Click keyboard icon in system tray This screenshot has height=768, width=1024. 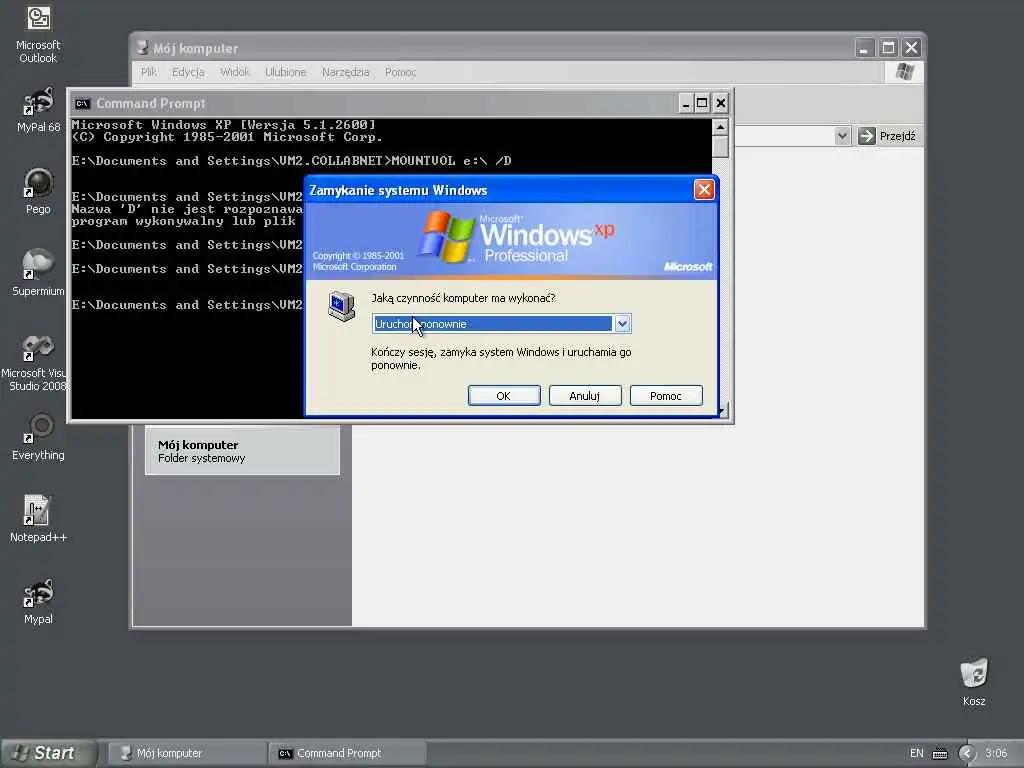(940, 754)
